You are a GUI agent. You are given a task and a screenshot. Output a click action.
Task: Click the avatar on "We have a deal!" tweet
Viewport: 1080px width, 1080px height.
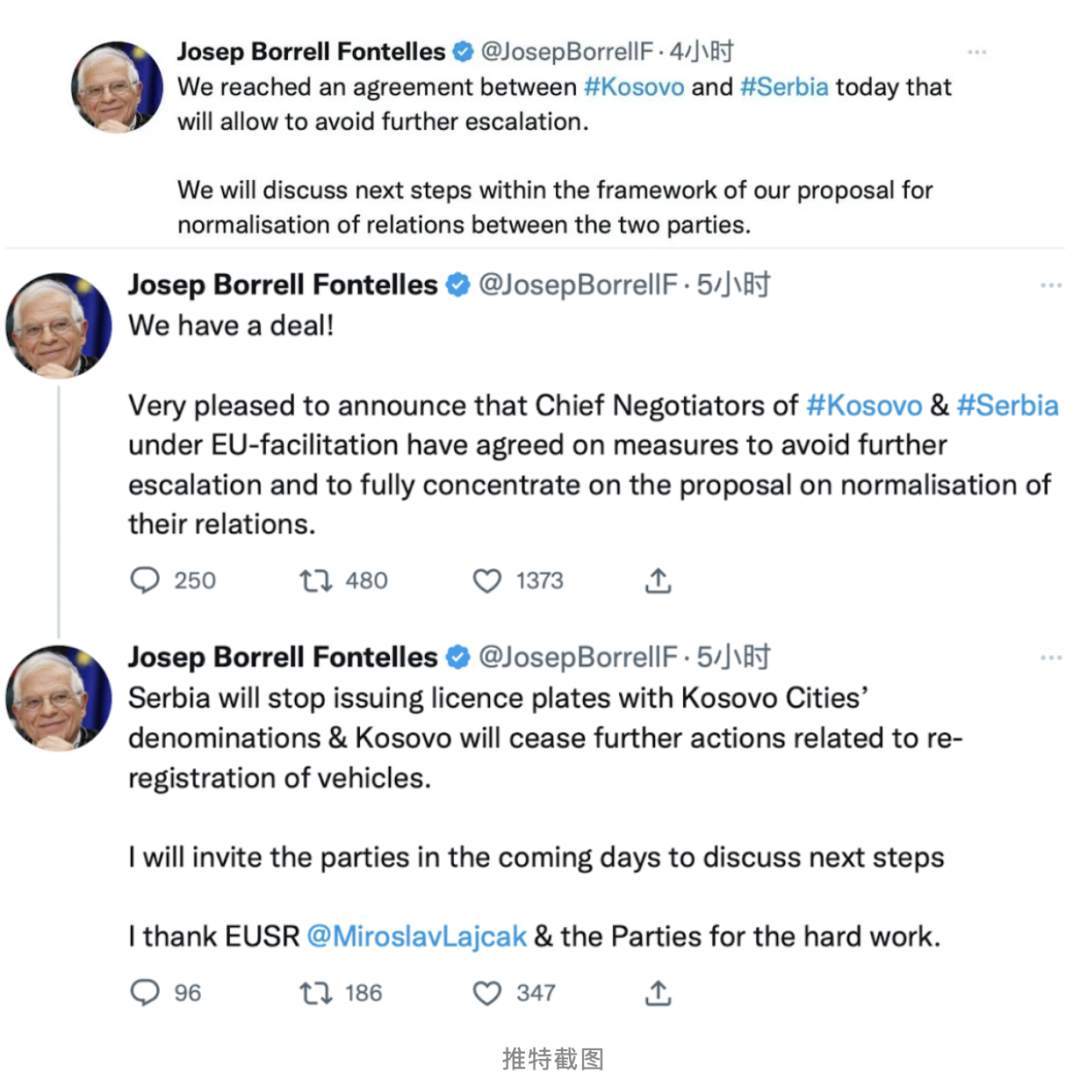point(58,325)
